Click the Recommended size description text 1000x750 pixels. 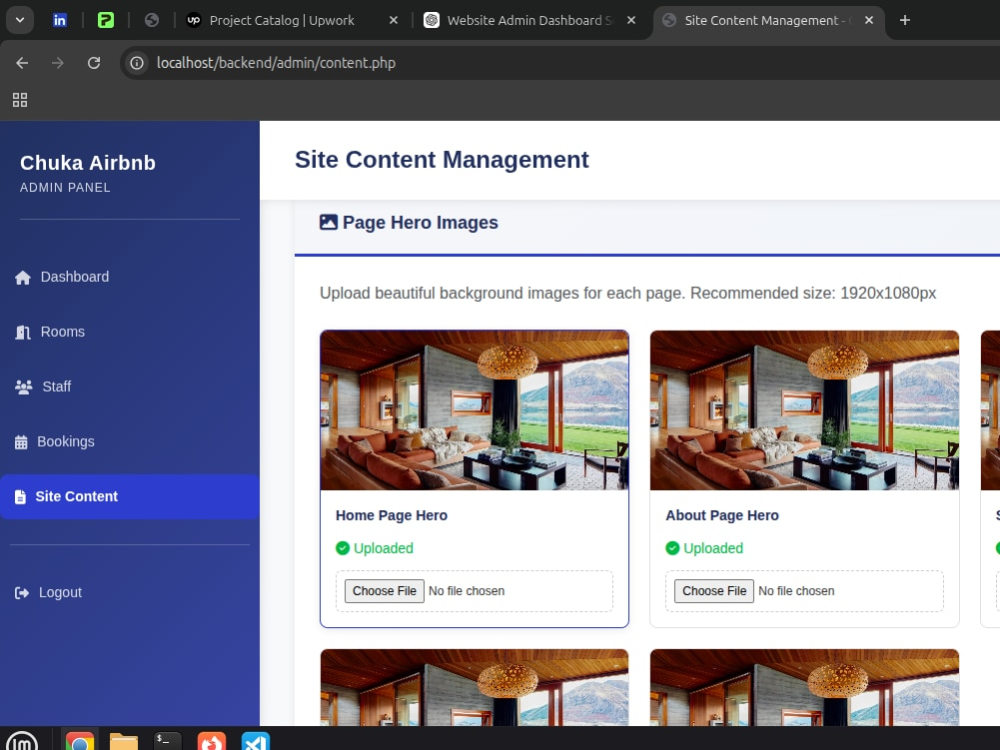628,293
